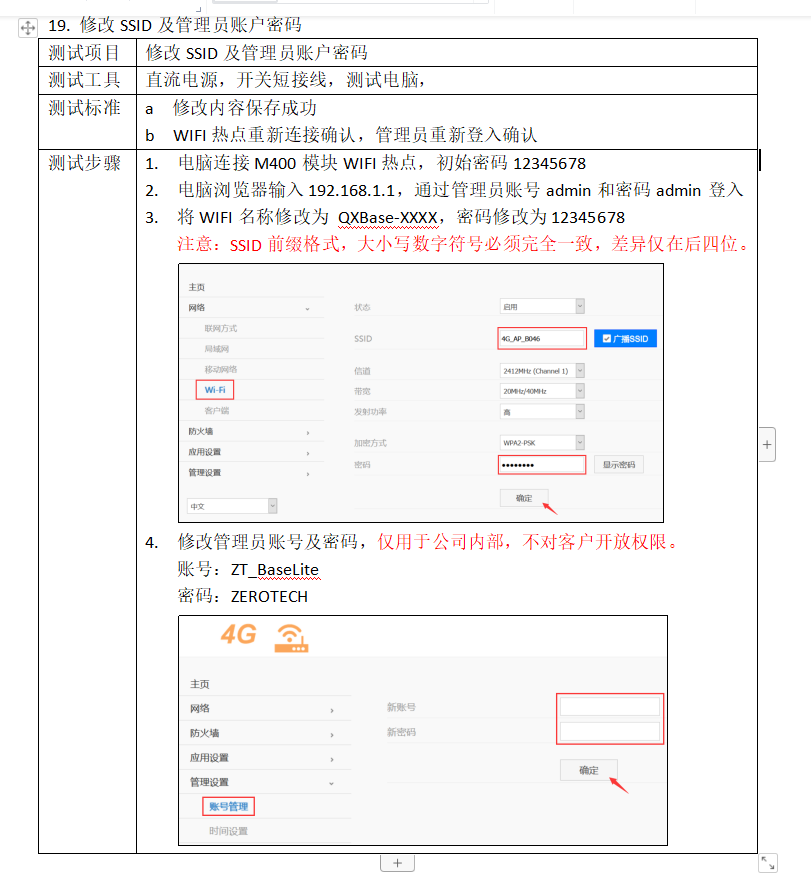Click the 新账号 input field
The width and height of the screenshot is (811, 879).
click(x=610, y=706)
